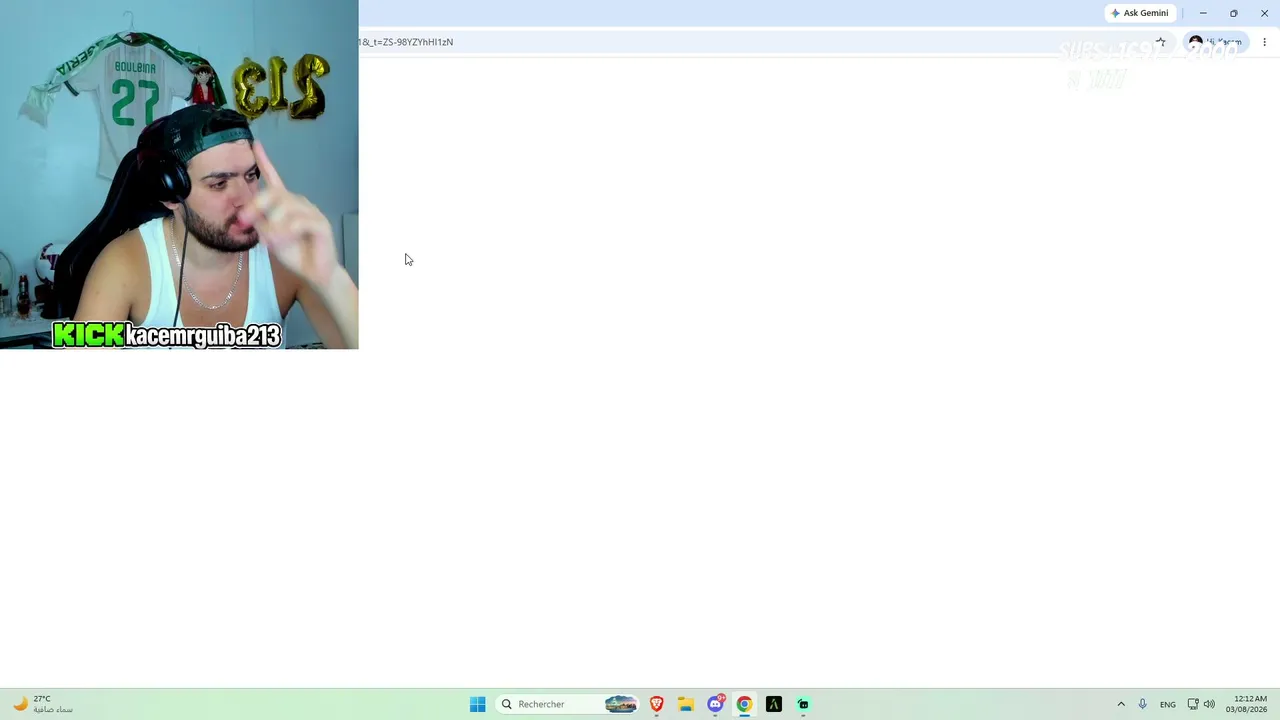Open Chrome's three-dot menu
This screenshot has height=720, width=1280.
click(1264, 42)
